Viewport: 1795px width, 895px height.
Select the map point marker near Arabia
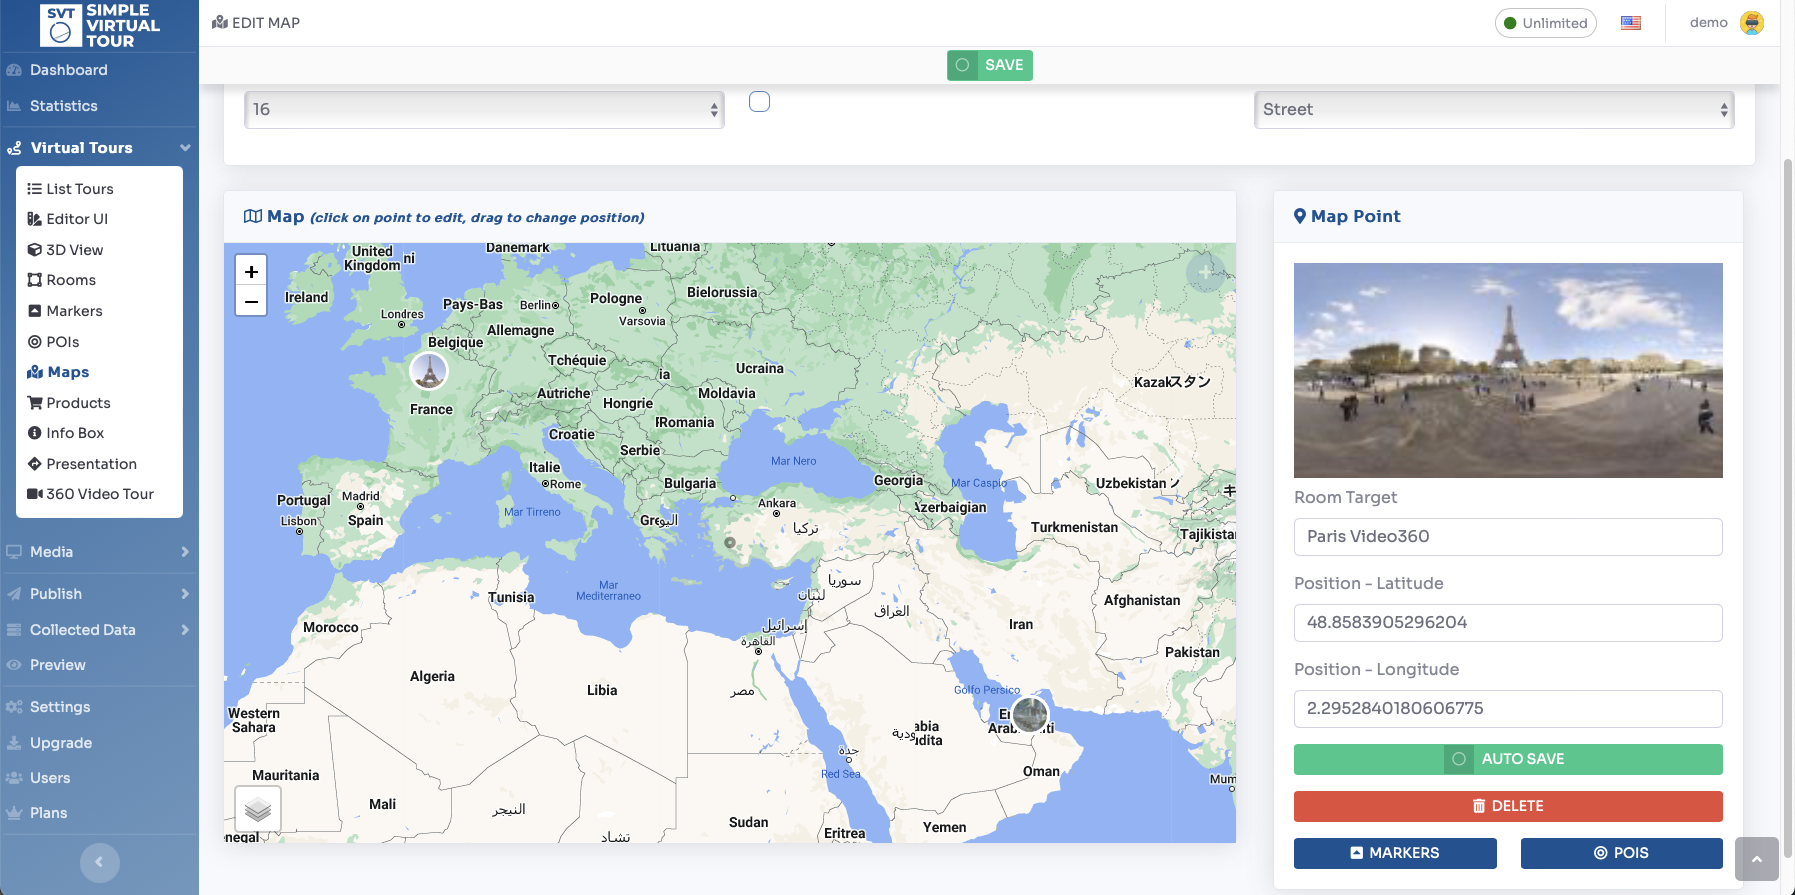1030,714
